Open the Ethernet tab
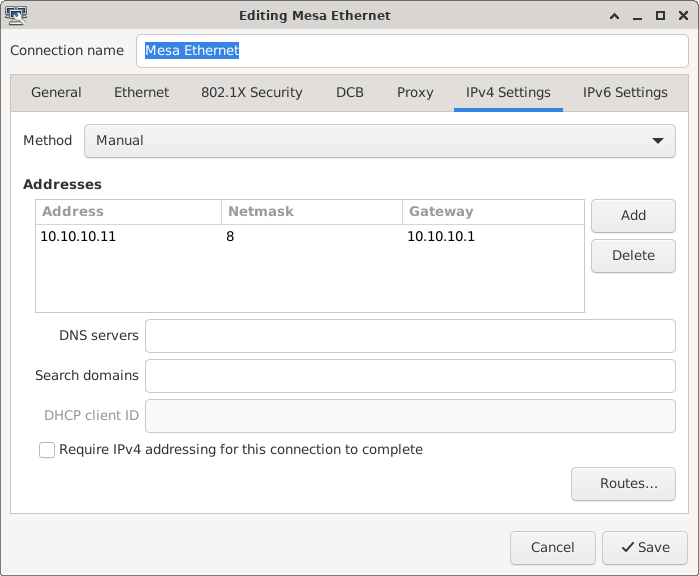 (x=141, y=93)
